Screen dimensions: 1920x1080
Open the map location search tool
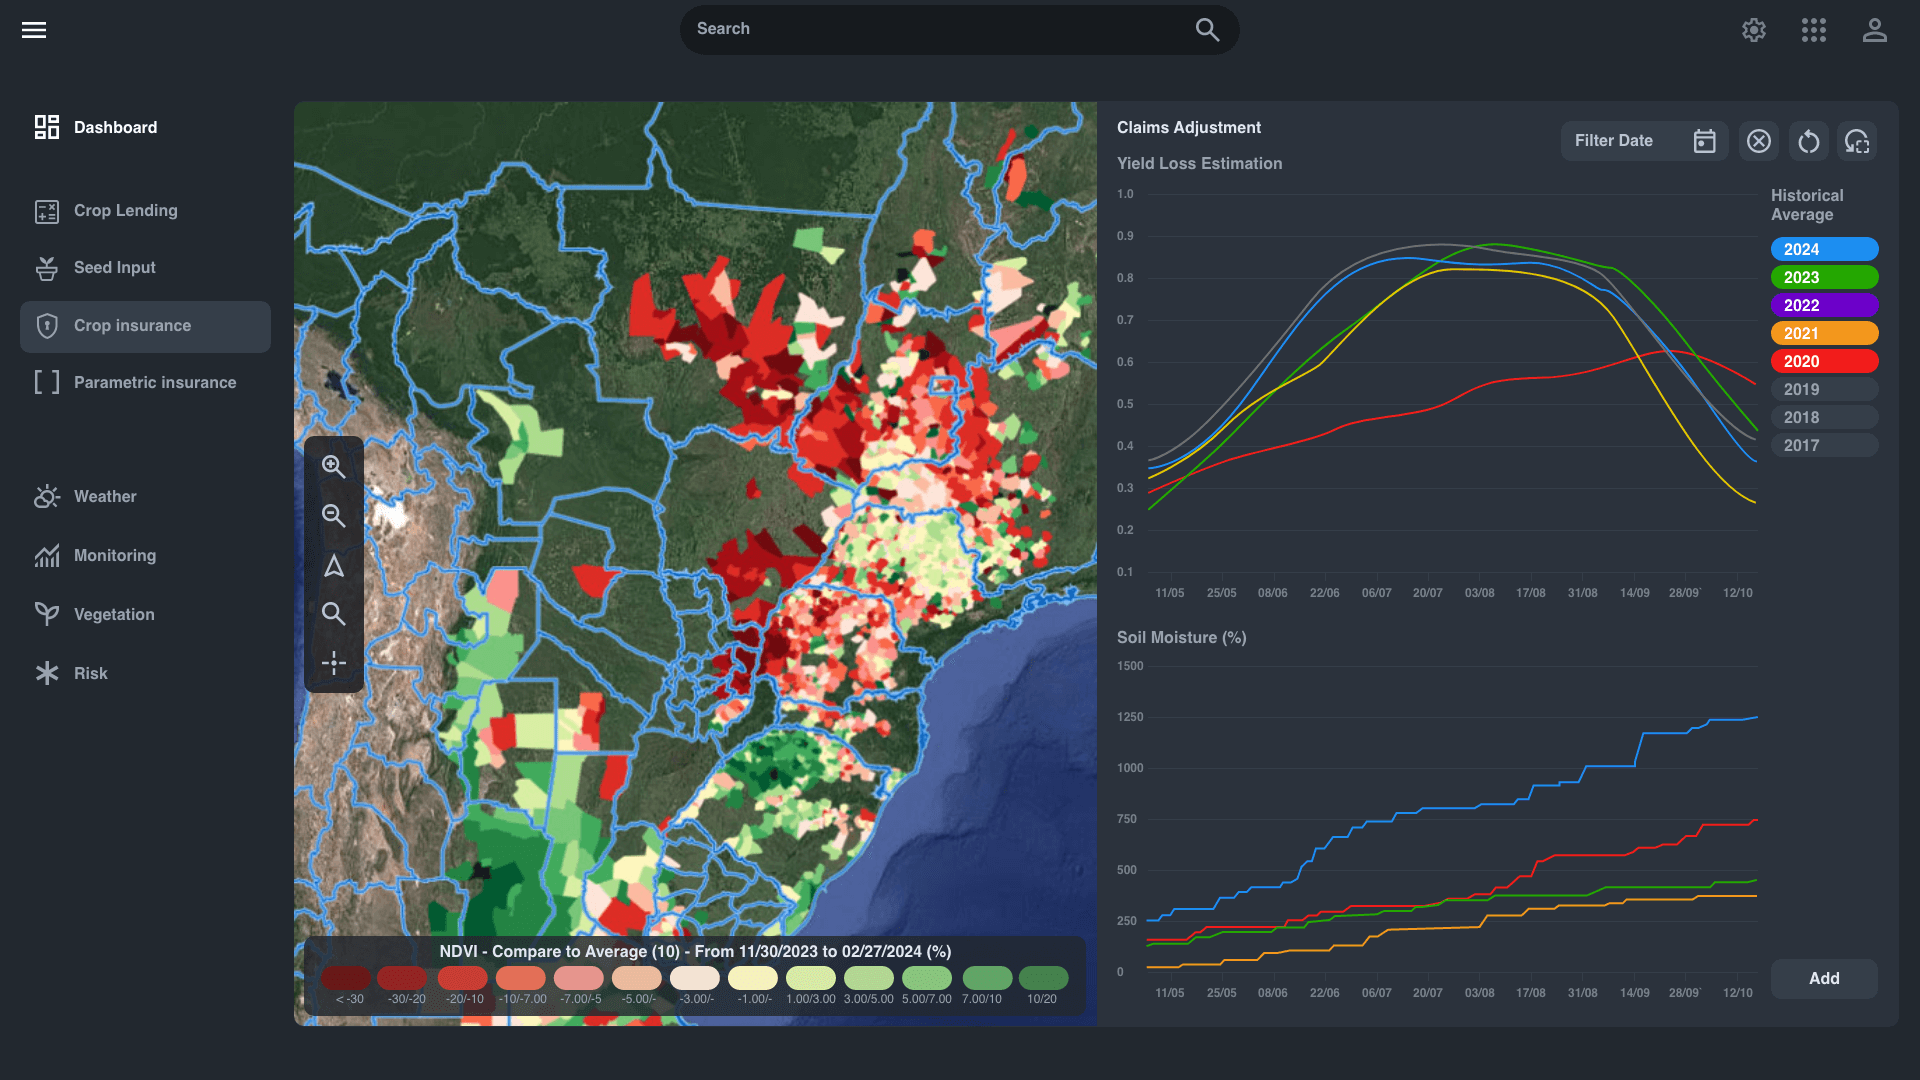coord(334,614)
